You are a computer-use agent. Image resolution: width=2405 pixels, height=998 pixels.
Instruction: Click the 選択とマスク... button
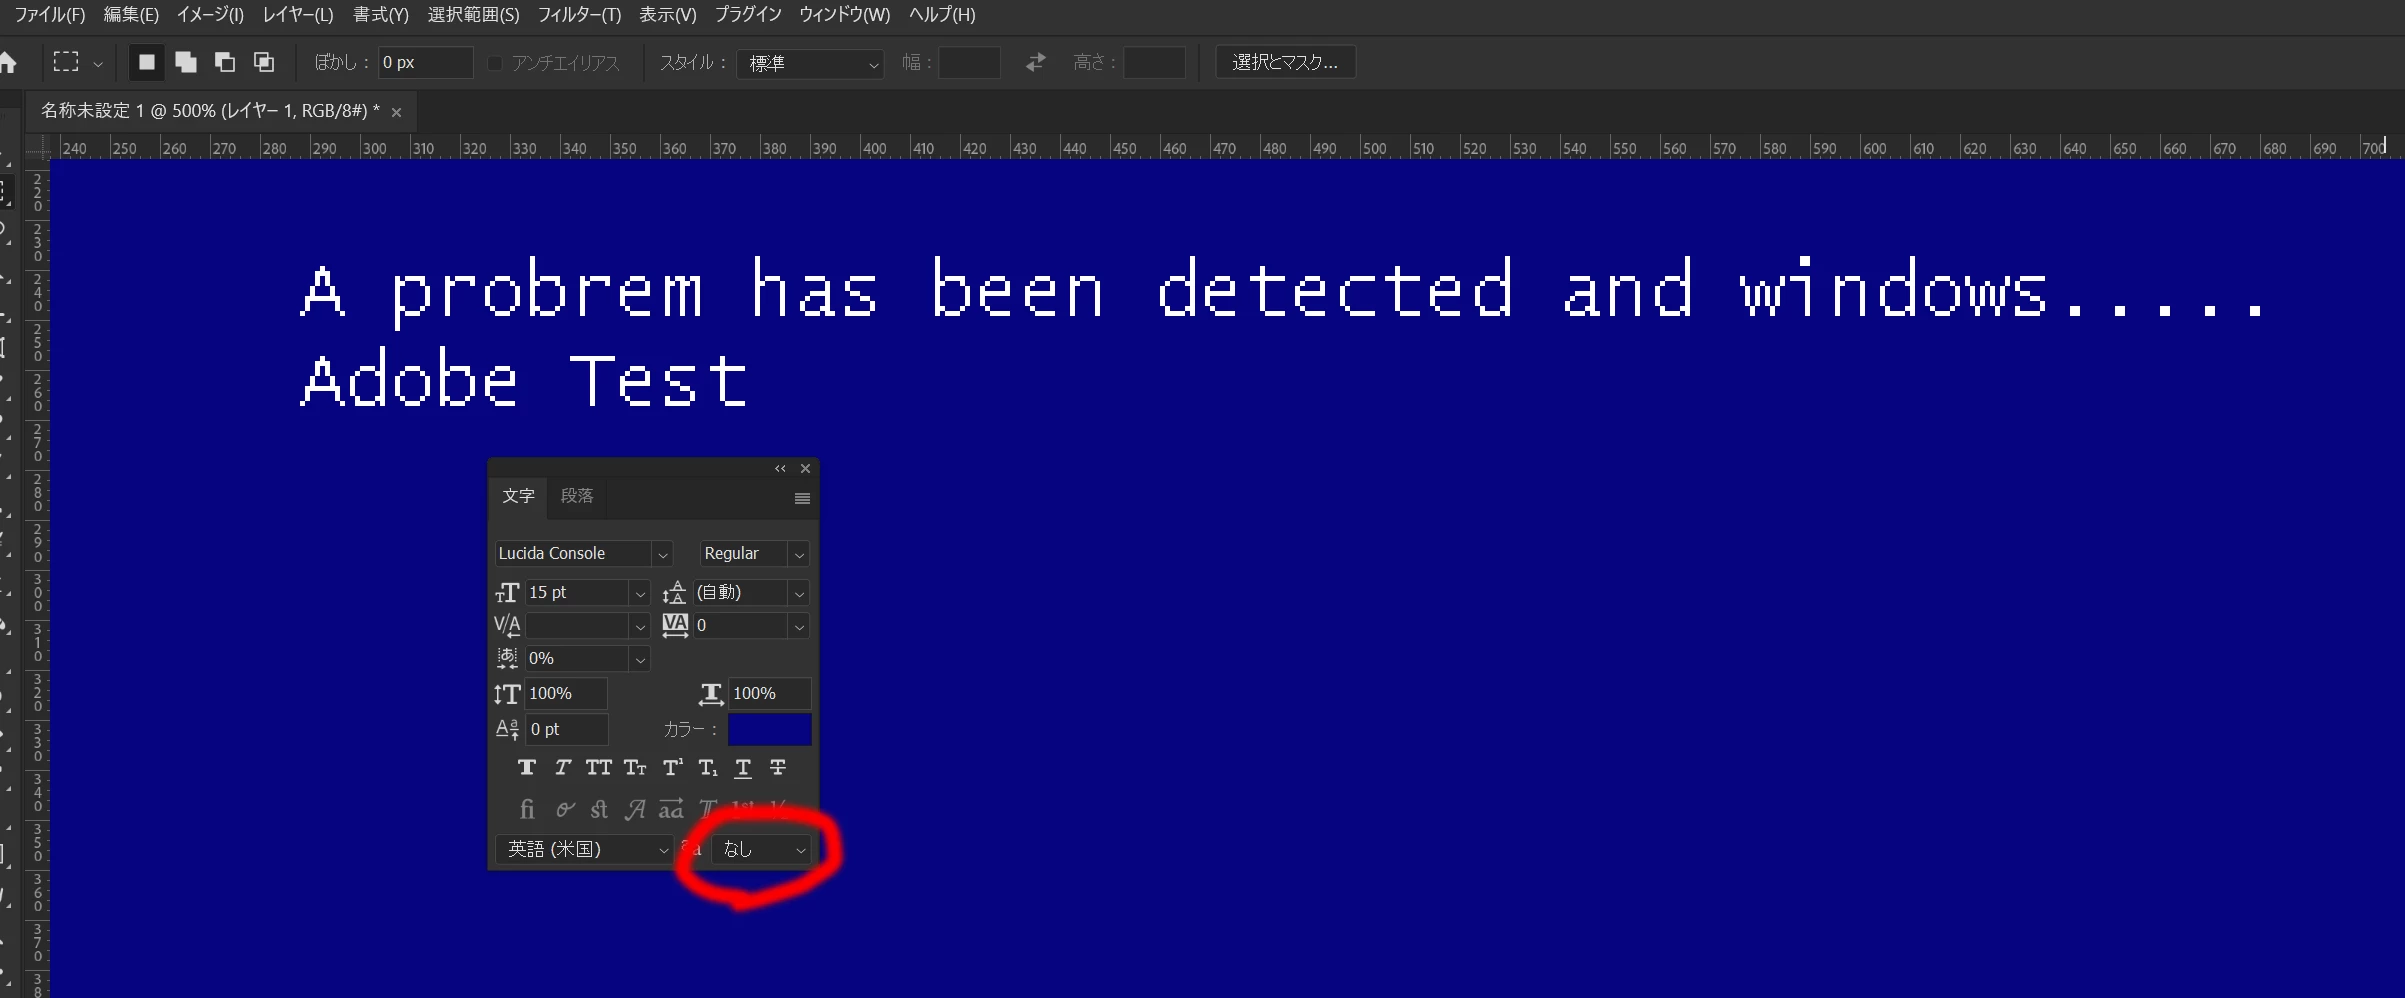pos(1285,62)
